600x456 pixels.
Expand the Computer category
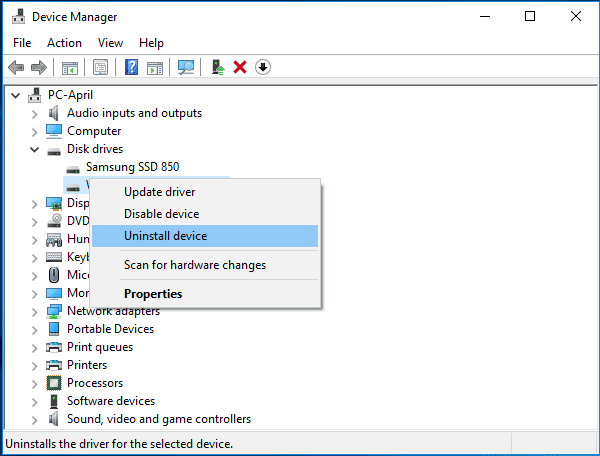(x=34, y=132)
